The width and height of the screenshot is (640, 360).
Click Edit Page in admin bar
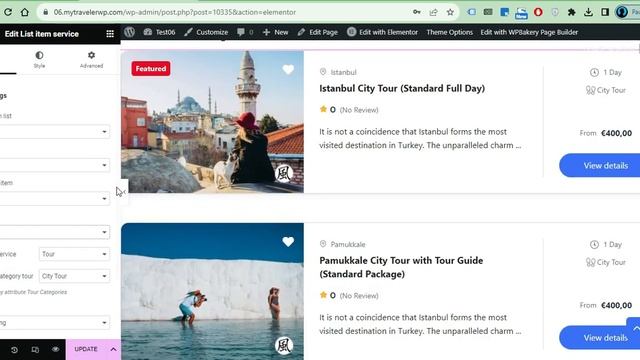318,32
